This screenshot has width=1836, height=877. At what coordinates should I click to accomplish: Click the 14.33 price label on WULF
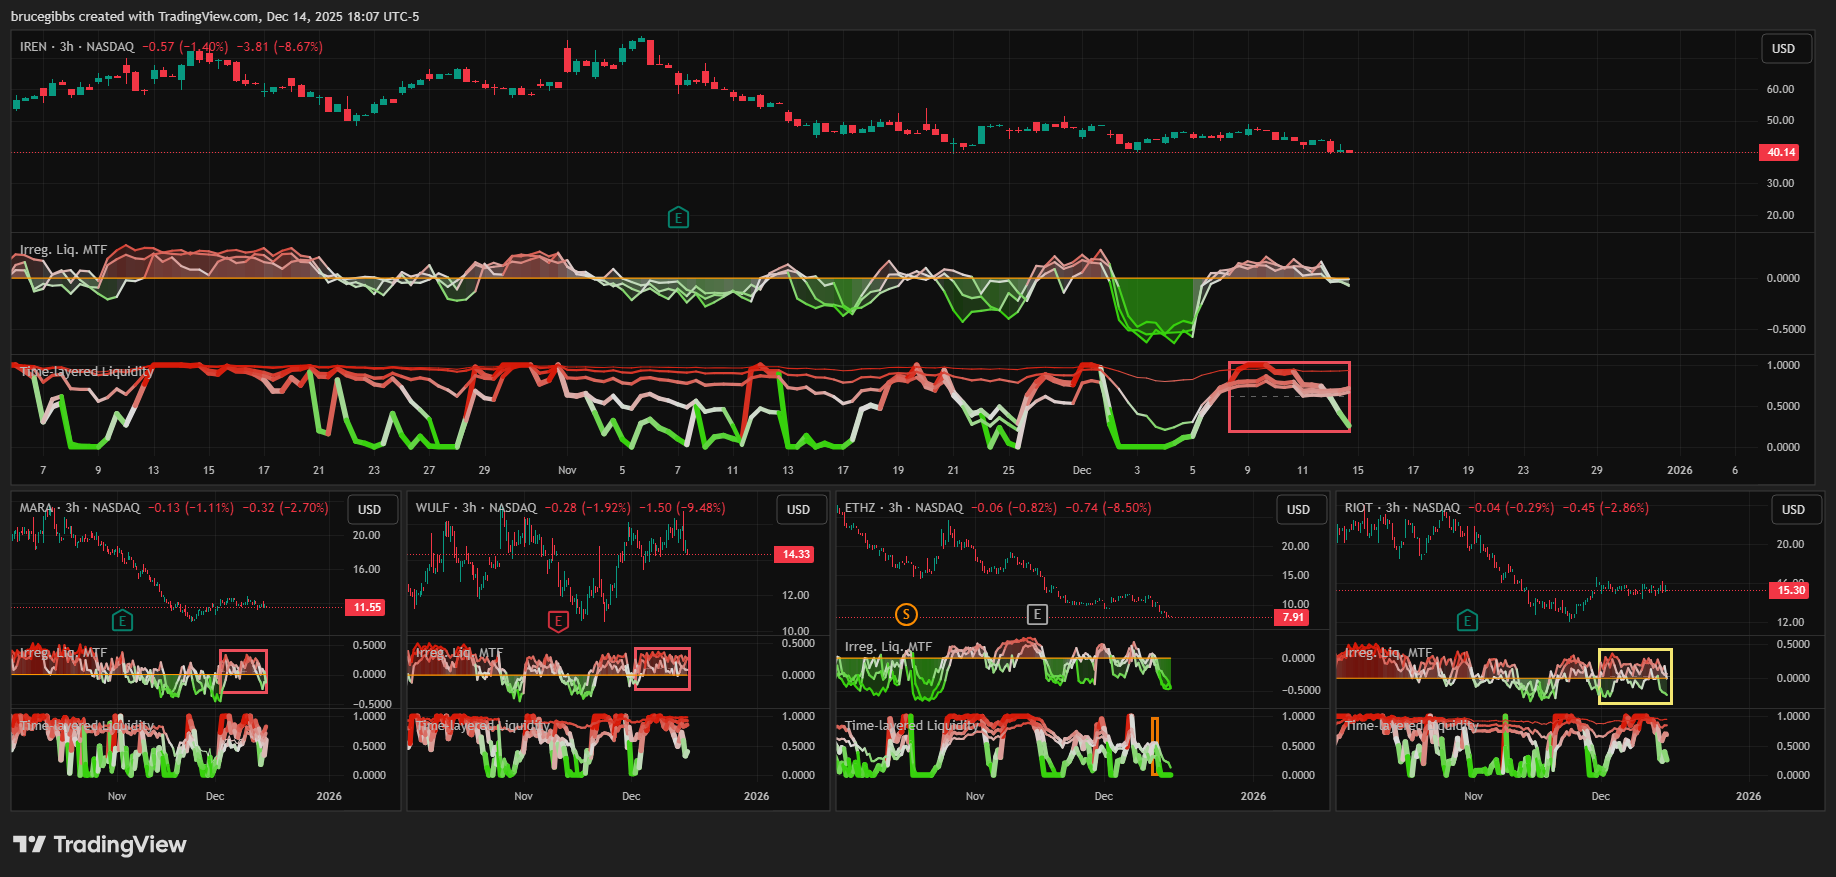coord(796,554)
